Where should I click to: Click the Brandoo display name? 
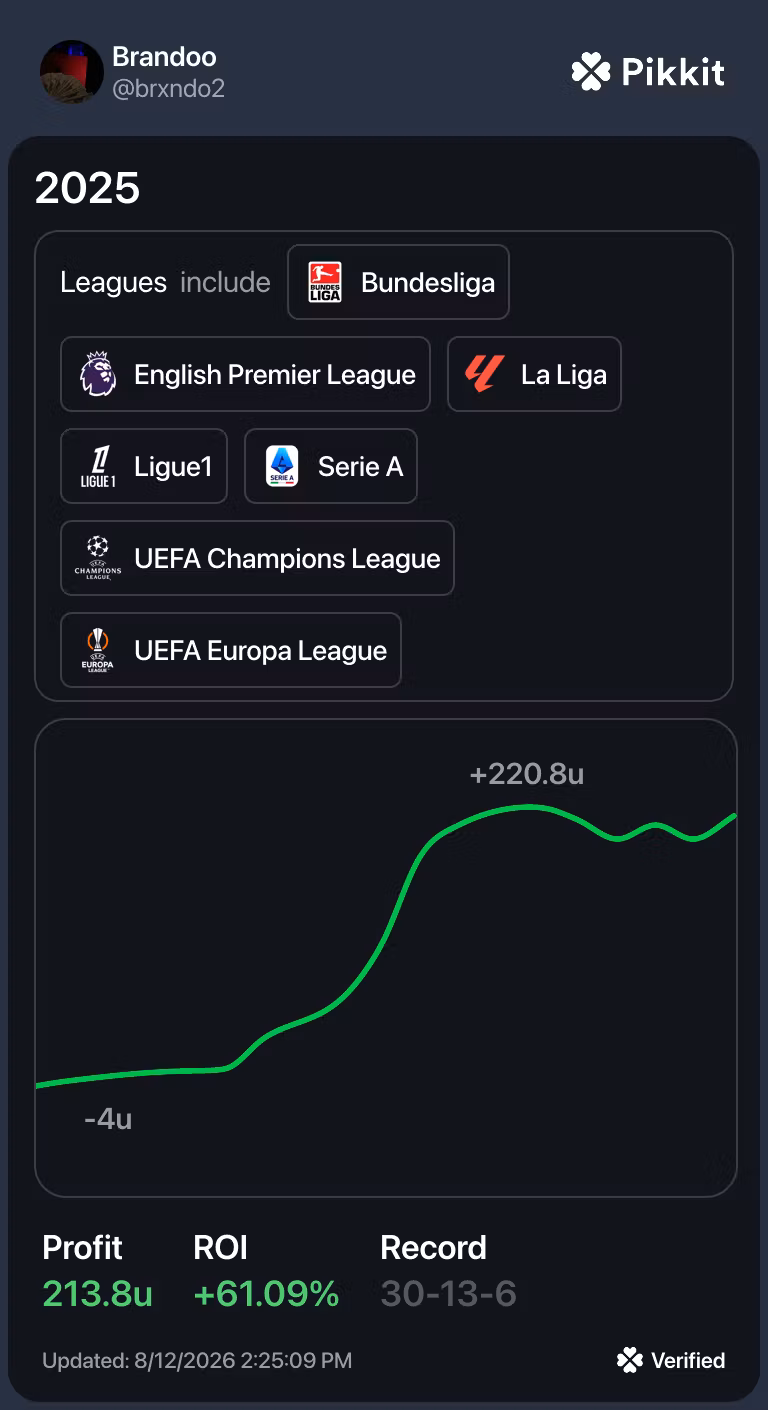164,57
